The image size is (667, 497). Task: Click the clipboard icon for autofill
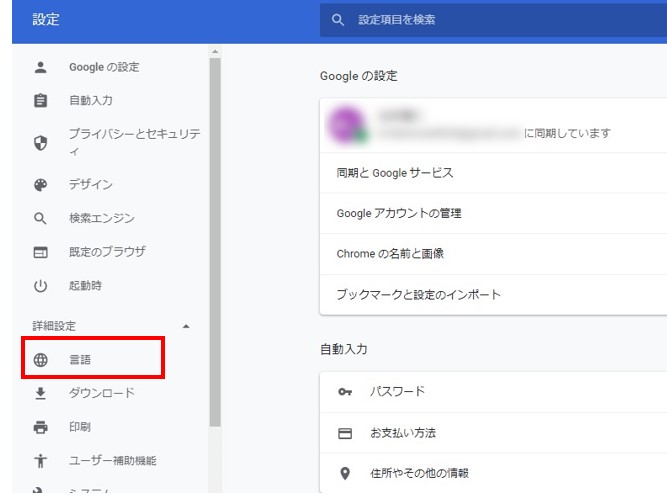click(x=40, y=100)
